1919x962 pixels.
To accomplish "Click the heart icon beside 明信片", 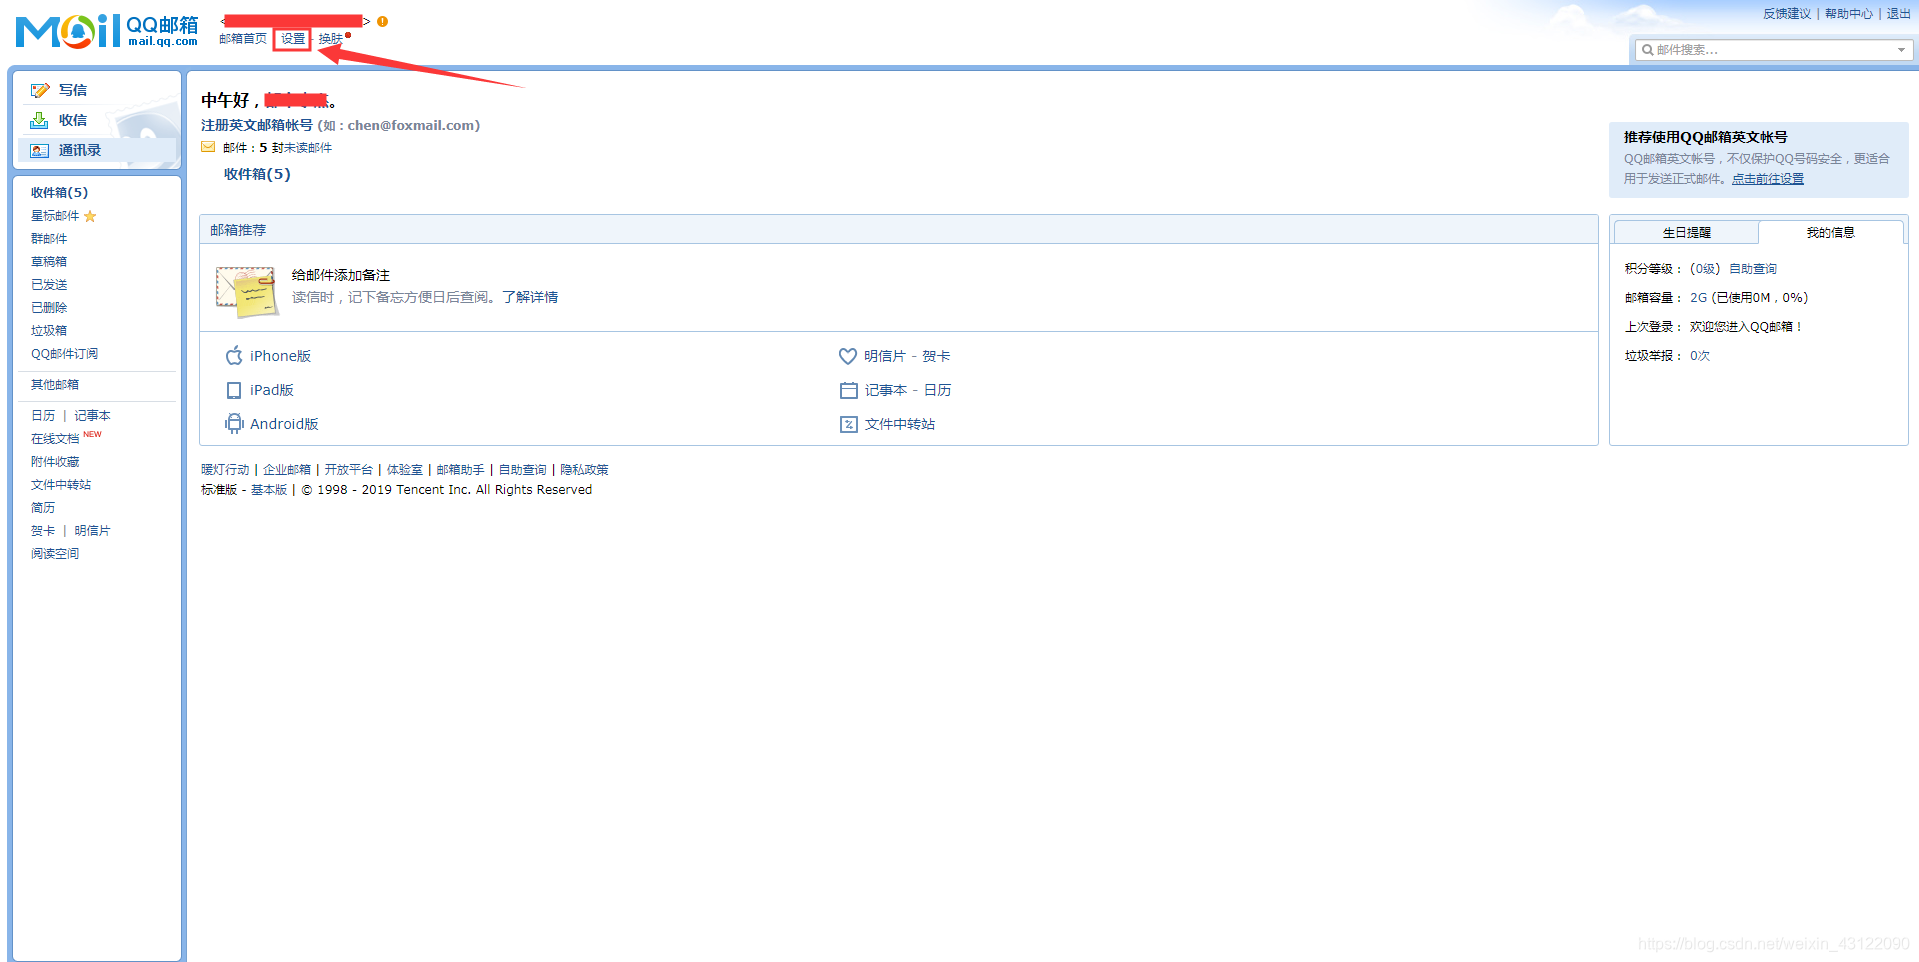I will point(848,356).
